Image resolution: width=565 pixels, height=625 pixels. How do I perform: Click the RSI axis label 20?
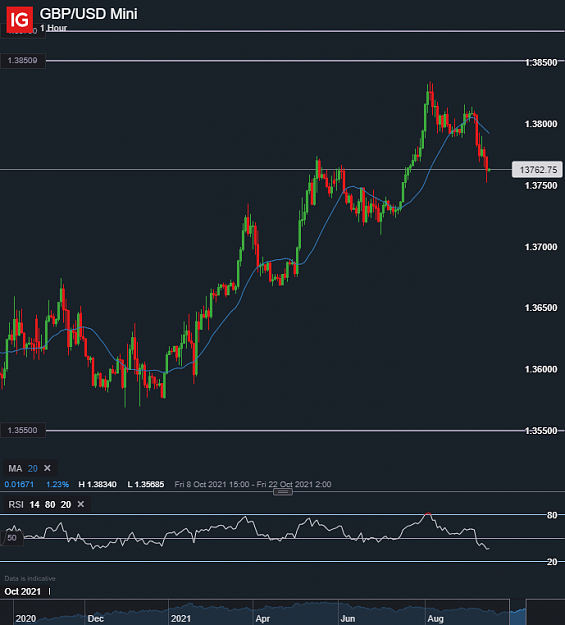pyautogui.click(x=552, y=562)
